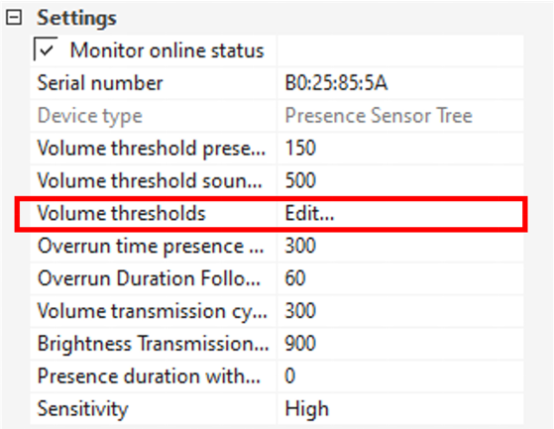The image size is (554, 429).
Task: Edit Presence duration value 0
Action: (x=400, y=376)
